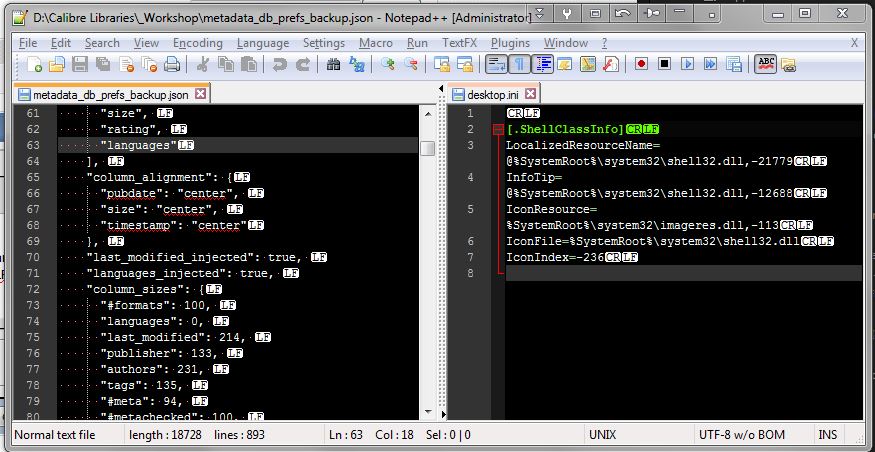Click the synchronize horizontal scrolling icon
This screenshot has width=875, height=452.
pyautogui.click(x=464, y=65)
